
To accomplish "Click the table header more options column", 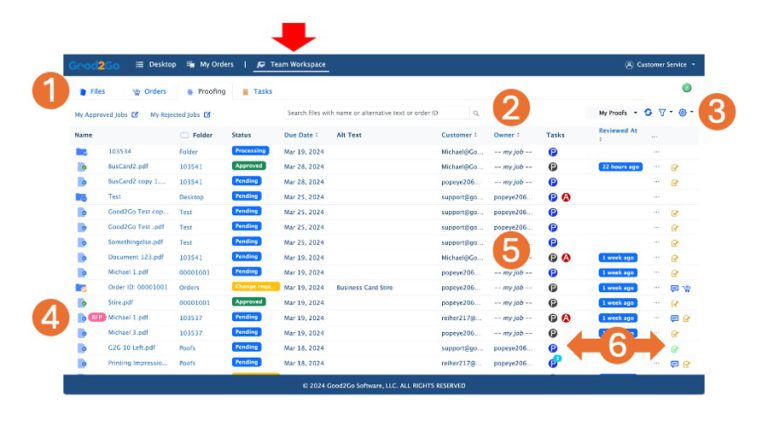I will [x=654, y=137].
